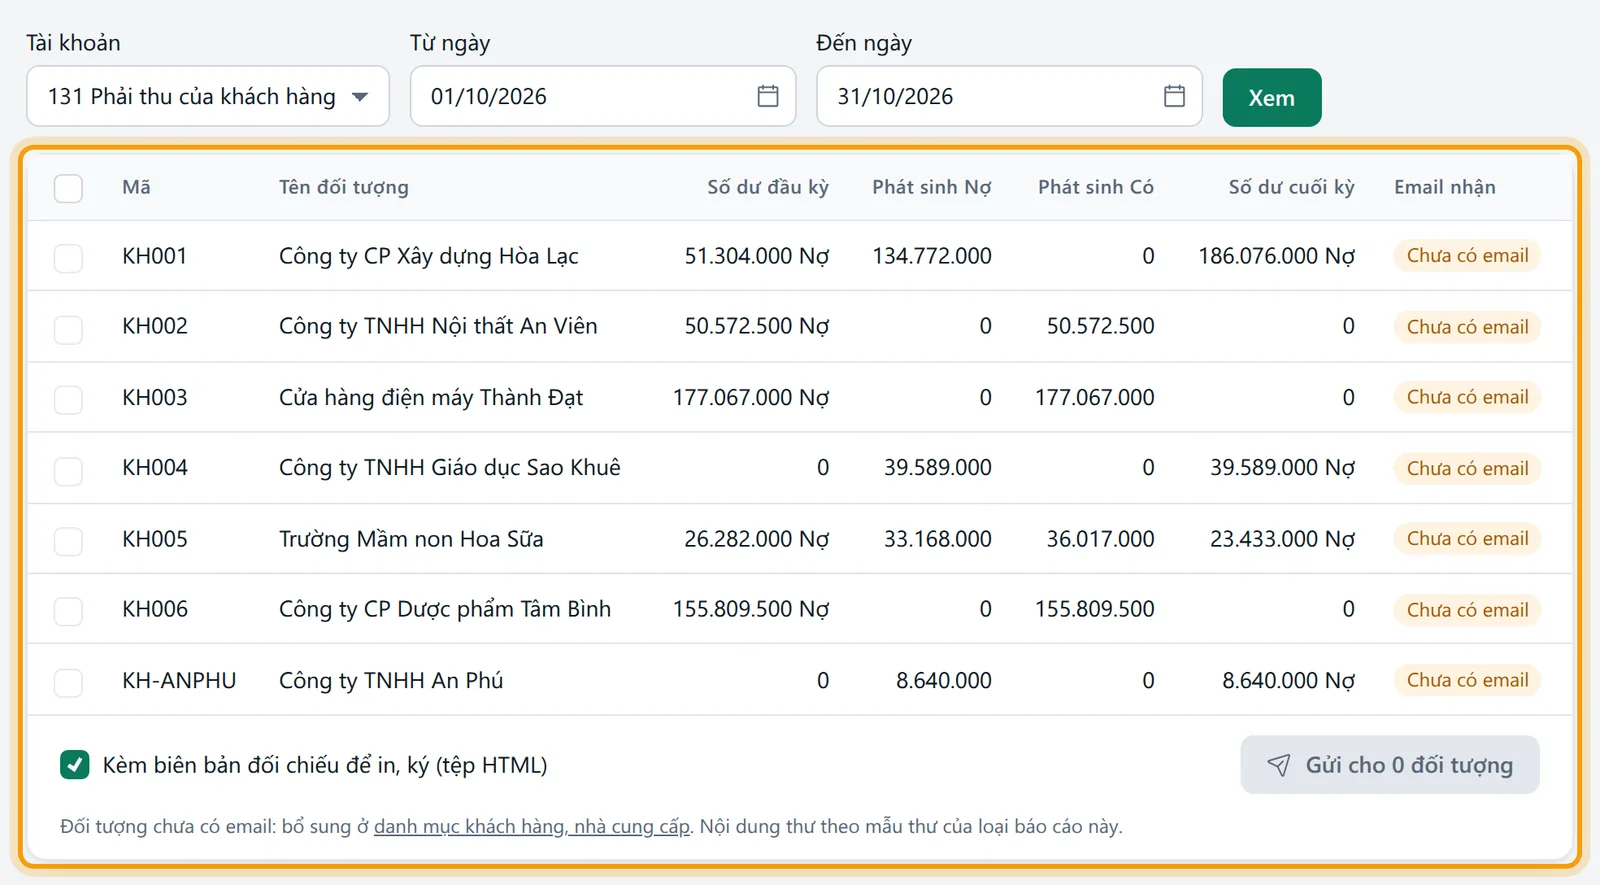Open the Tài khoản account dropdown
This screenshot has height=885, width=1600.
208,96
